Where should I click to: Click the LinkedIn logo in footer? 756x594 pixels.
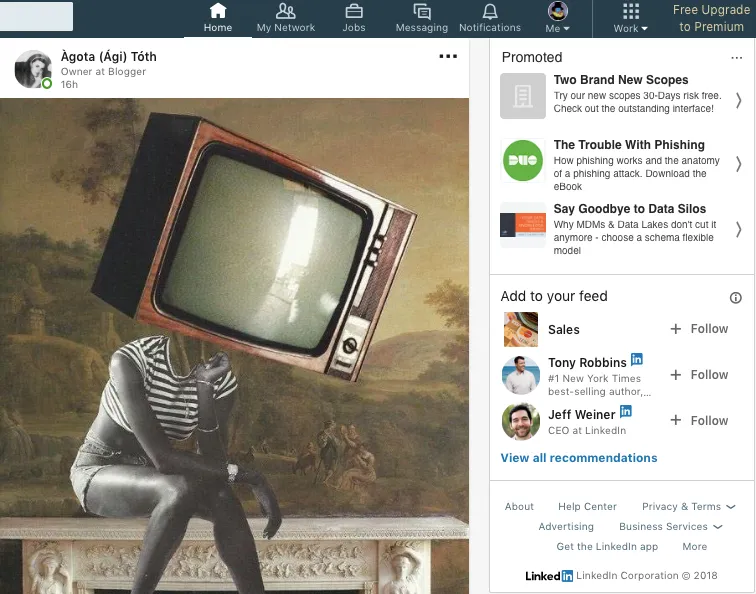click(549, 576)
